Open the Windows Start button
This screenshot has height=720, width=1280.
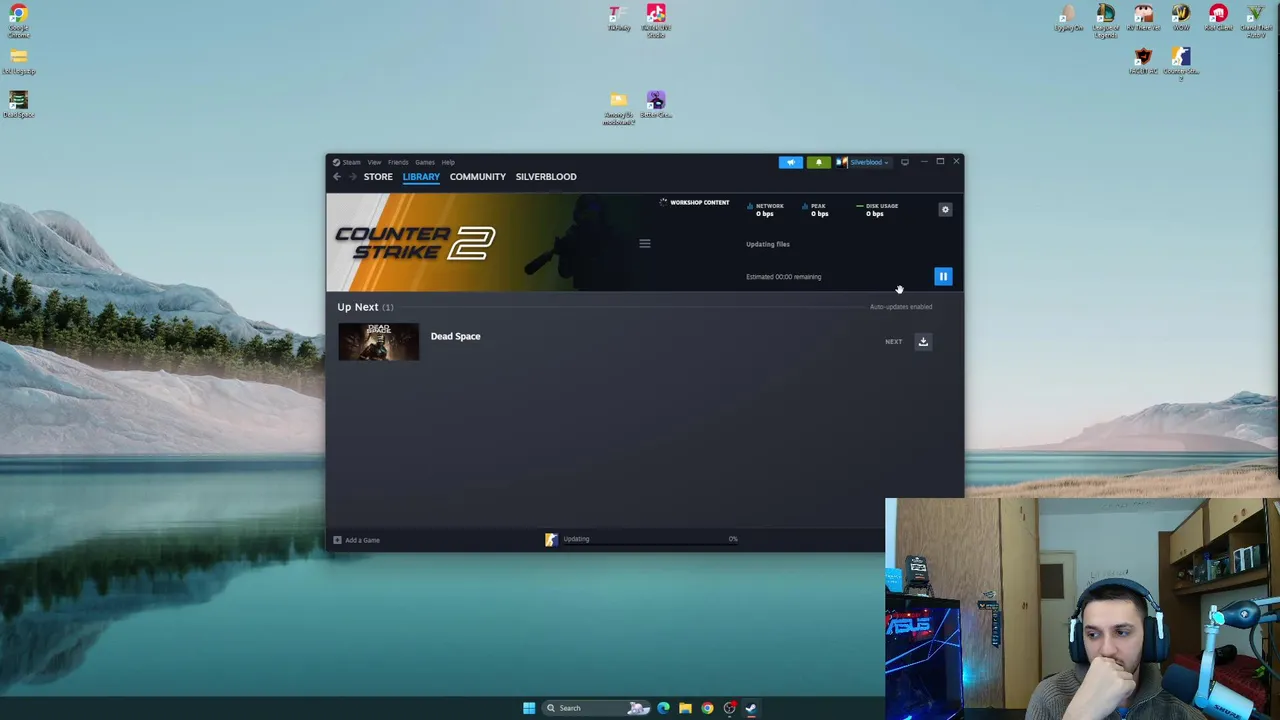529,708
